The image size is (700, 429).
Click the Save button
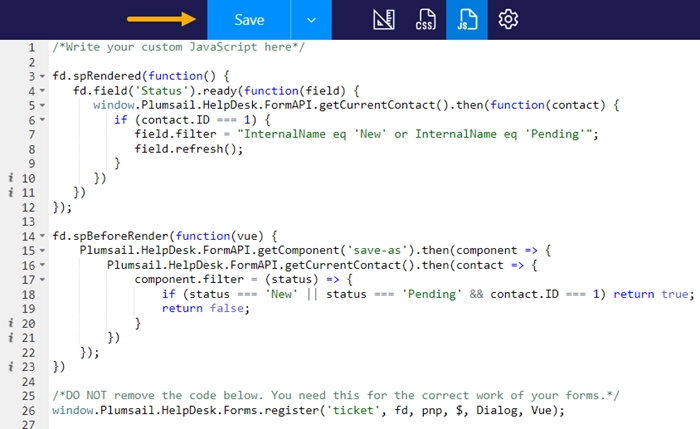tap(249, 20)
